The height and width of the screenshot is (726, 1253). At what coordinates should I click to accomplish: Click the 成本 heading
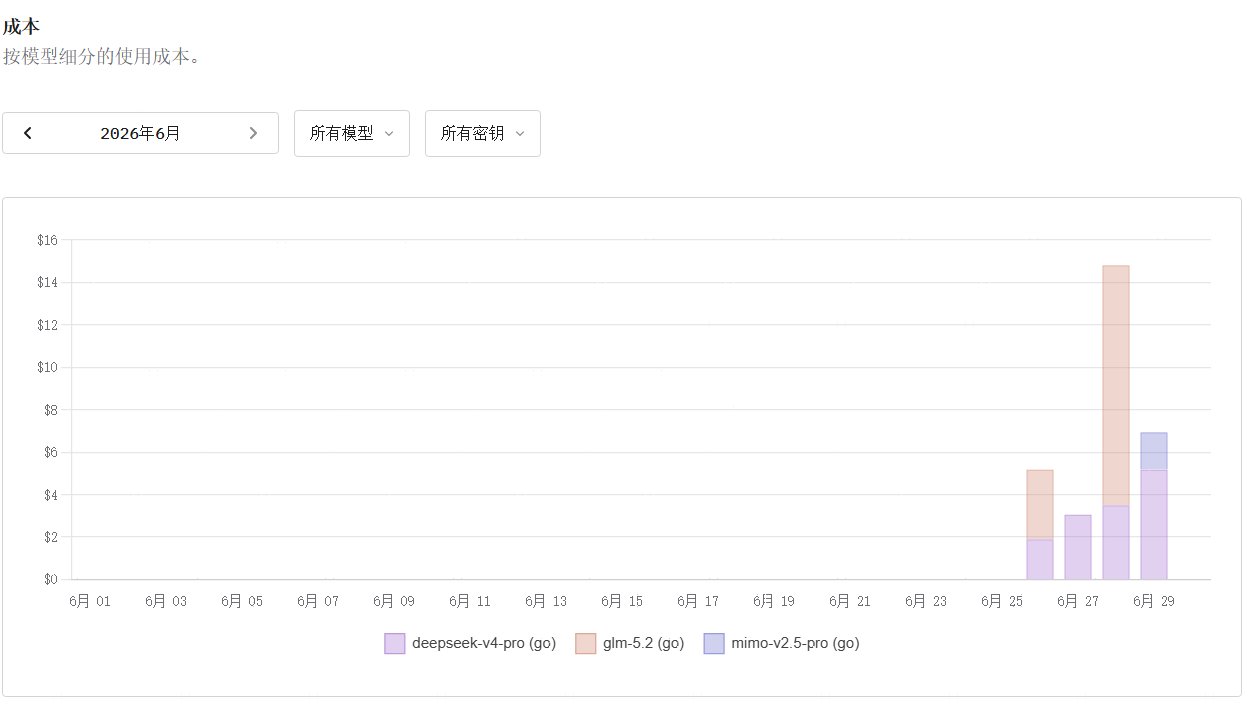point(21,27)
